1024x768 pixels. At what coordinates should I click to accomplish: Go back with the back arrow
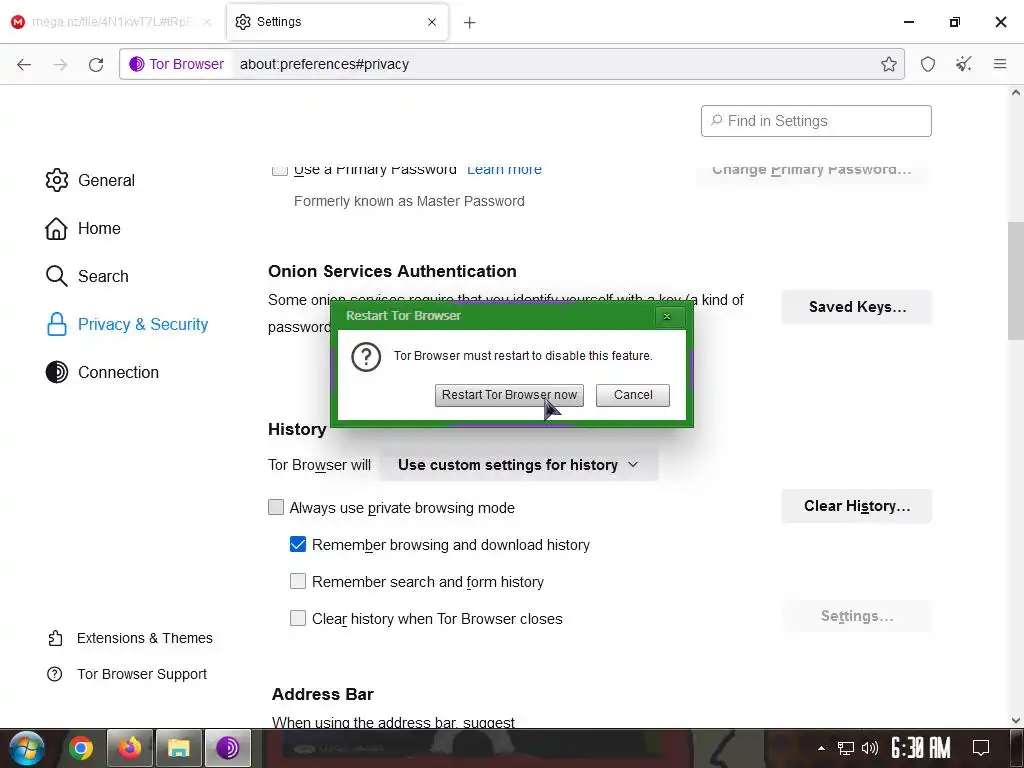click(x=24, y=64)
